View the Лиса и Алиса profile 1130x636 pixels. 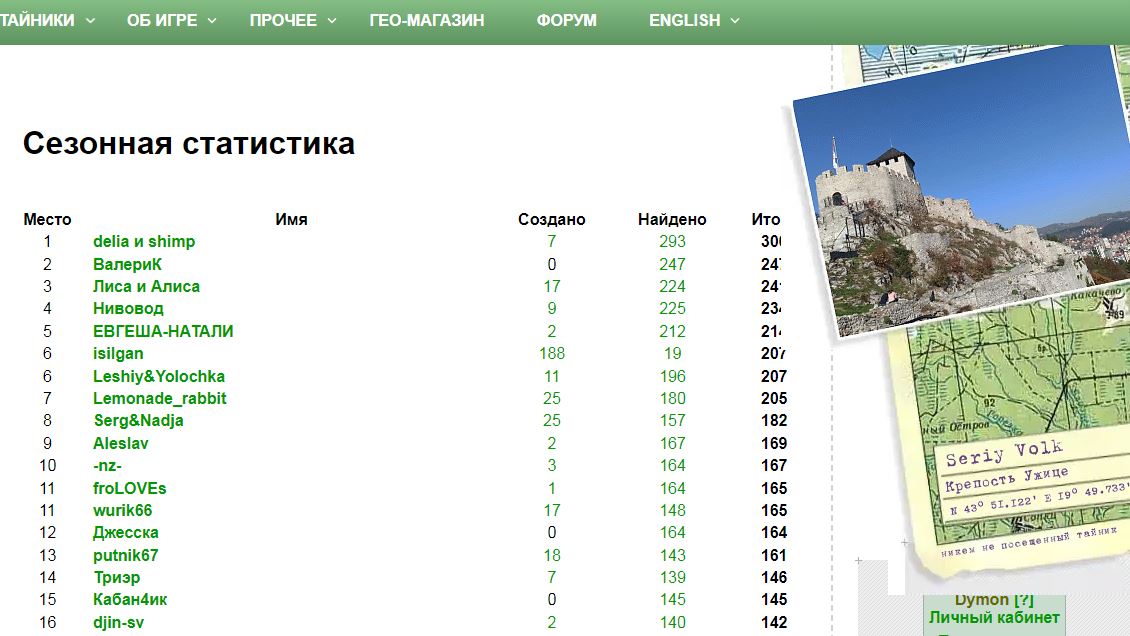pyautogui.click(x=146, y=286)
